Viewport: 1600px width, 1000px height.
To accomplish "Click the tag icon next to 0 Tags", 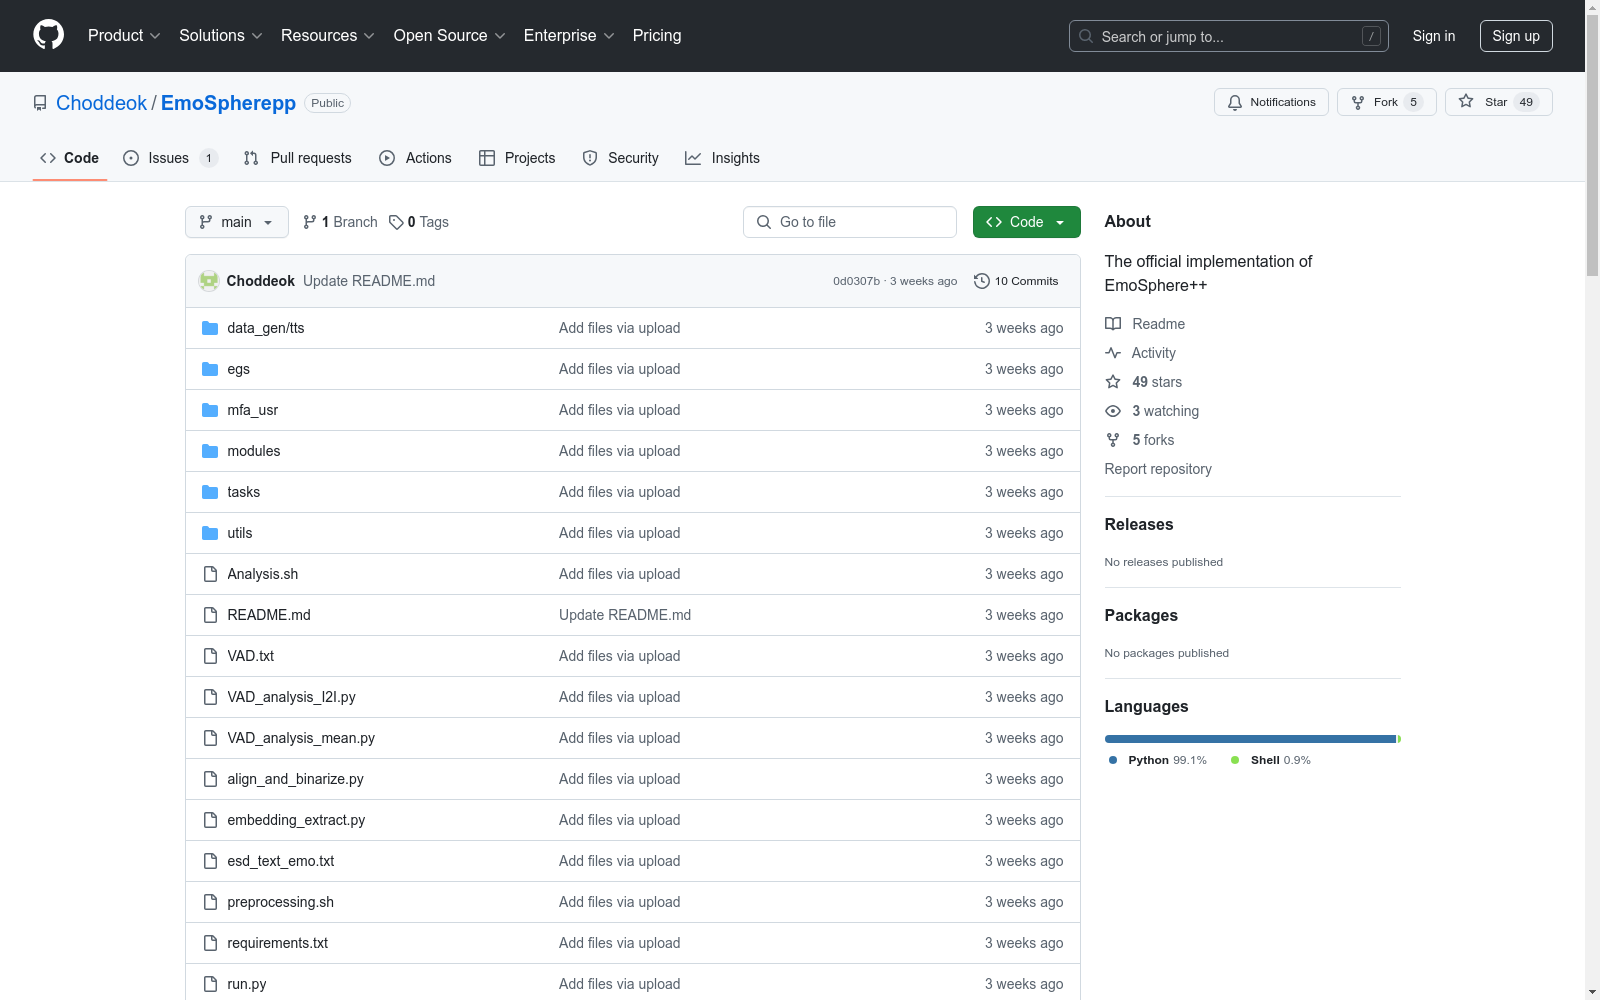I will coord(396,222).
